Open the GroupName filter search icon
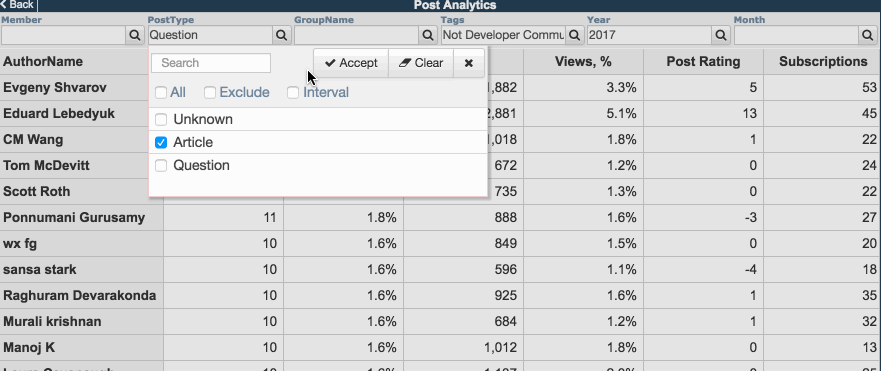The height and width of the screenshot is (371, 881). click(428, 35)
